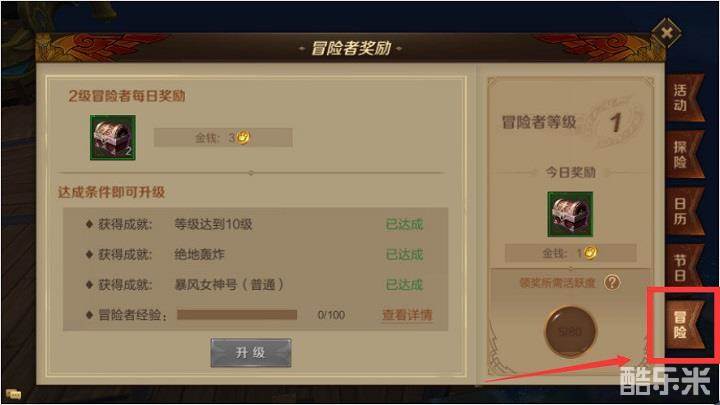Screen dimensions: 720x405
Task: Click the 暴风女神号（普通）achievement row
Action: pyautogui.click(x=255, y=285)
